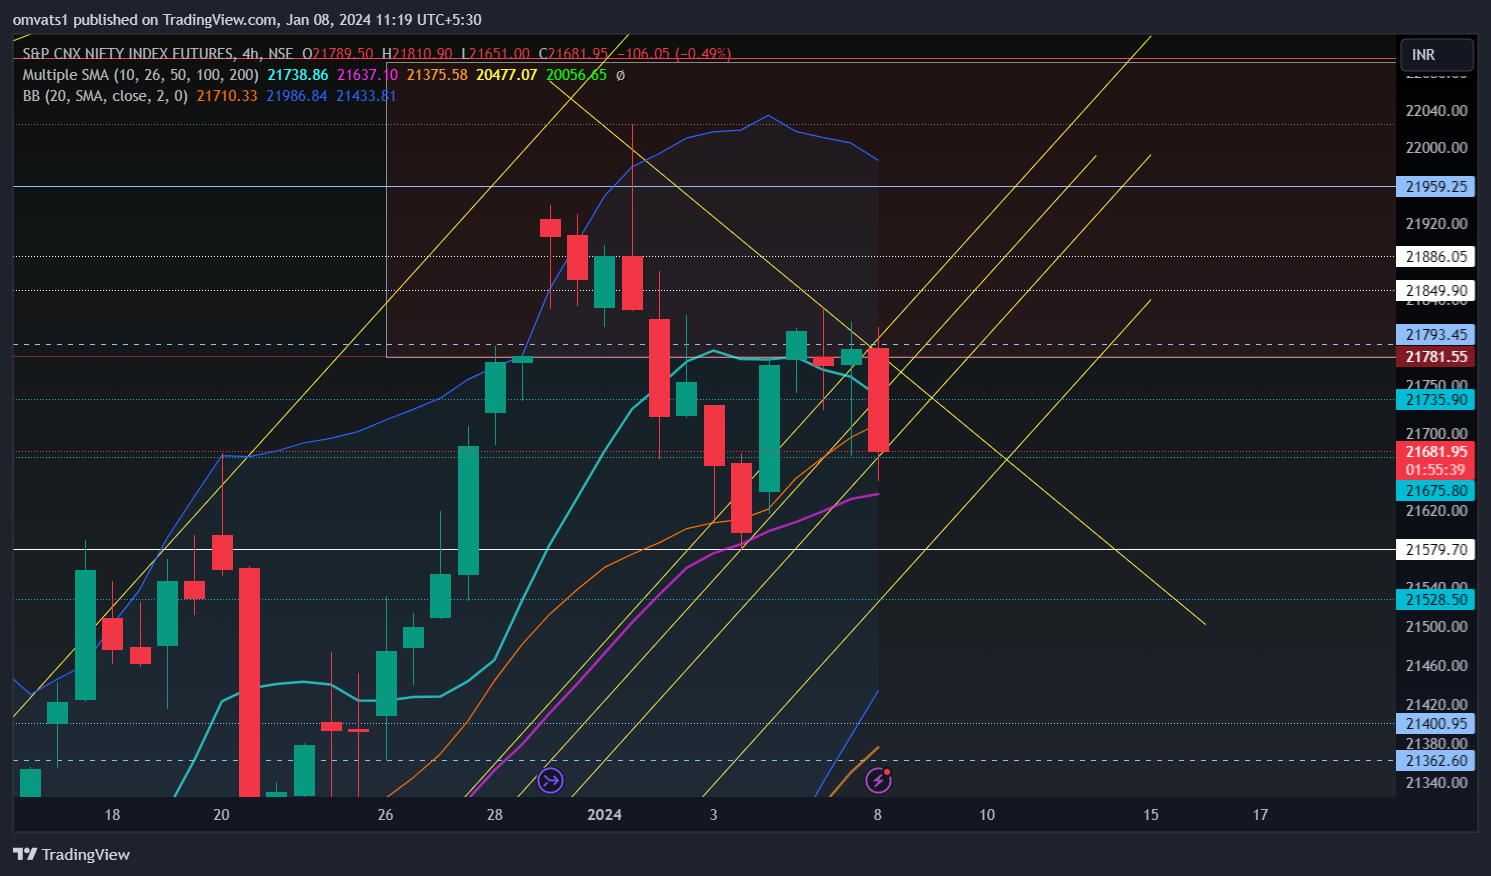The image size is (1491, 876).
Task: Click date 18 on the time axis
Action: [112, 815]
